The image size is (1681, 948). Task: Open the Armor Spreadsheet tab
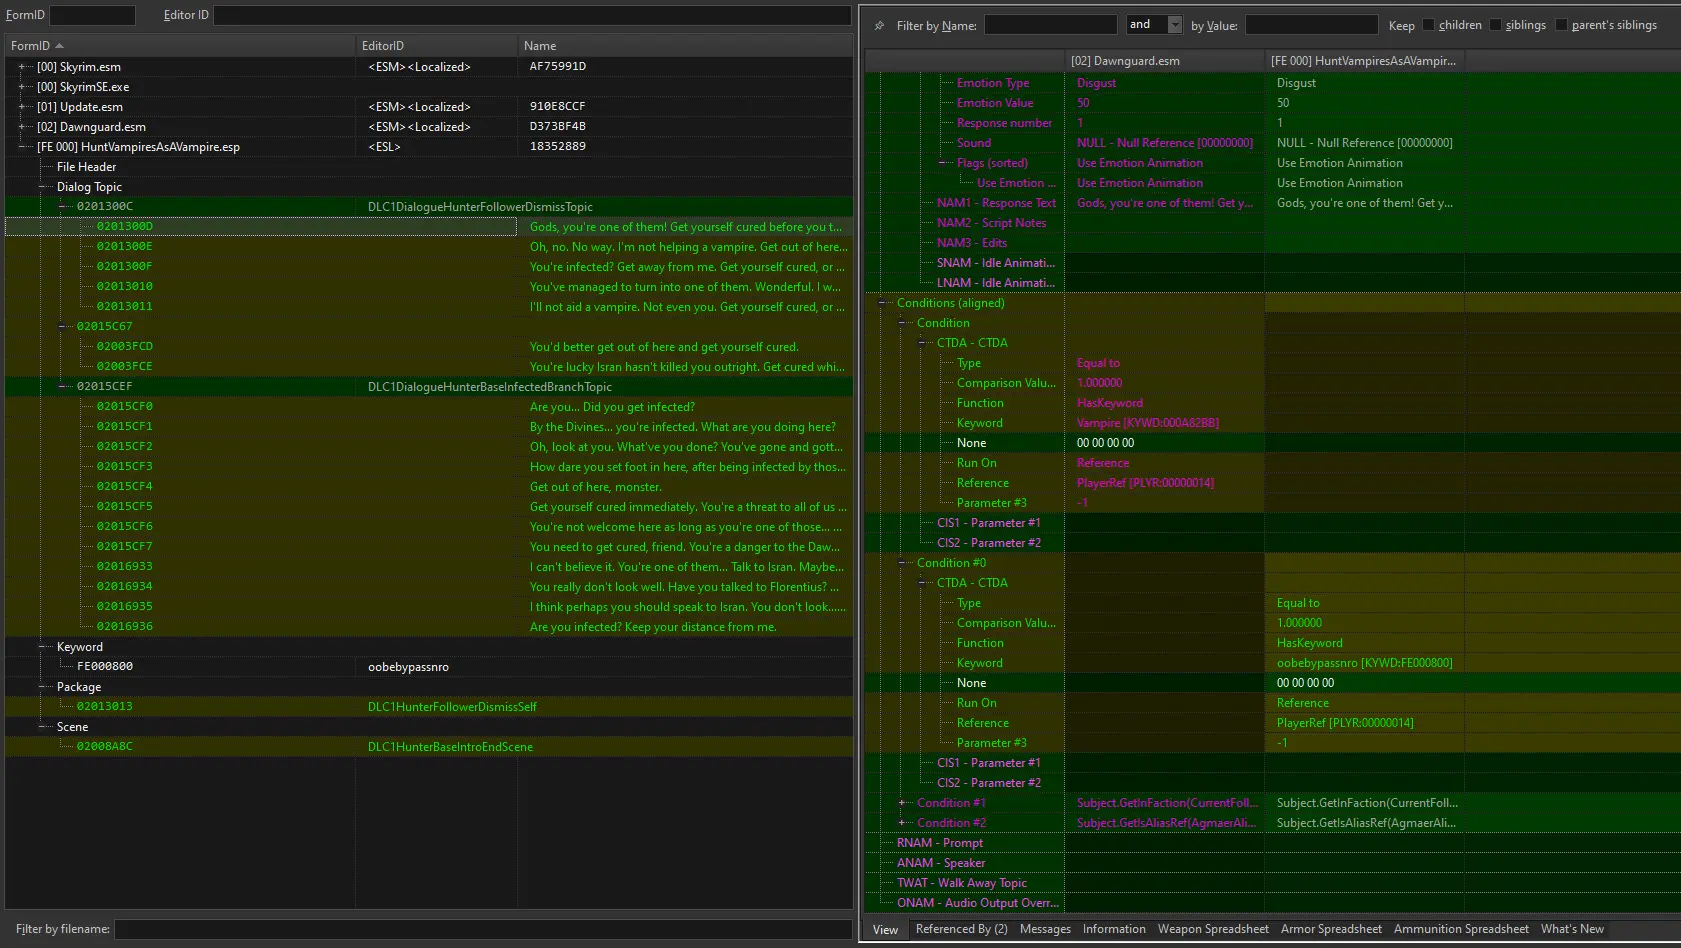point(1331,929)
